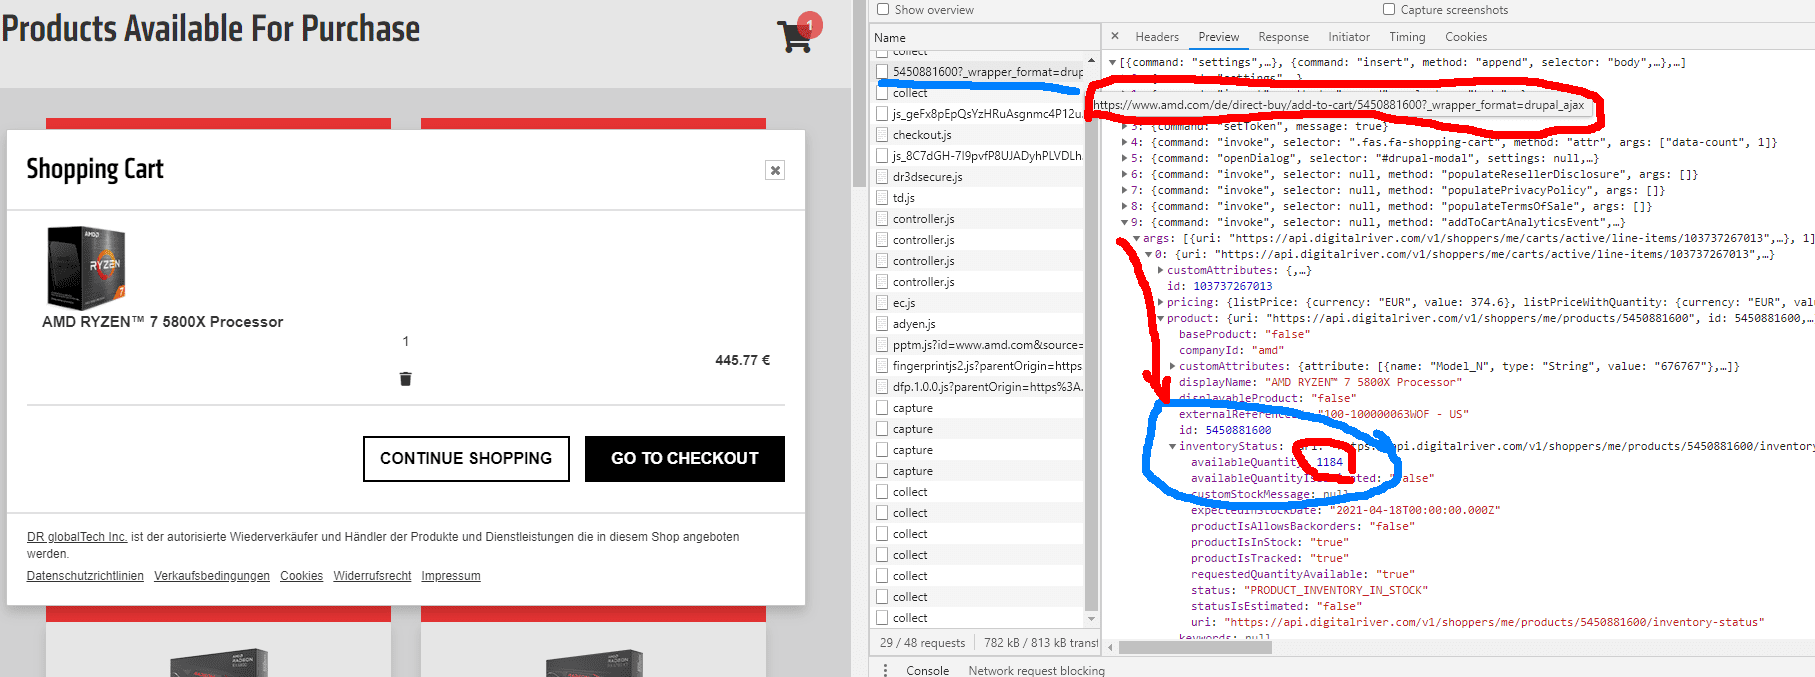Open DR globalTech Inc. link

point(77,537)
